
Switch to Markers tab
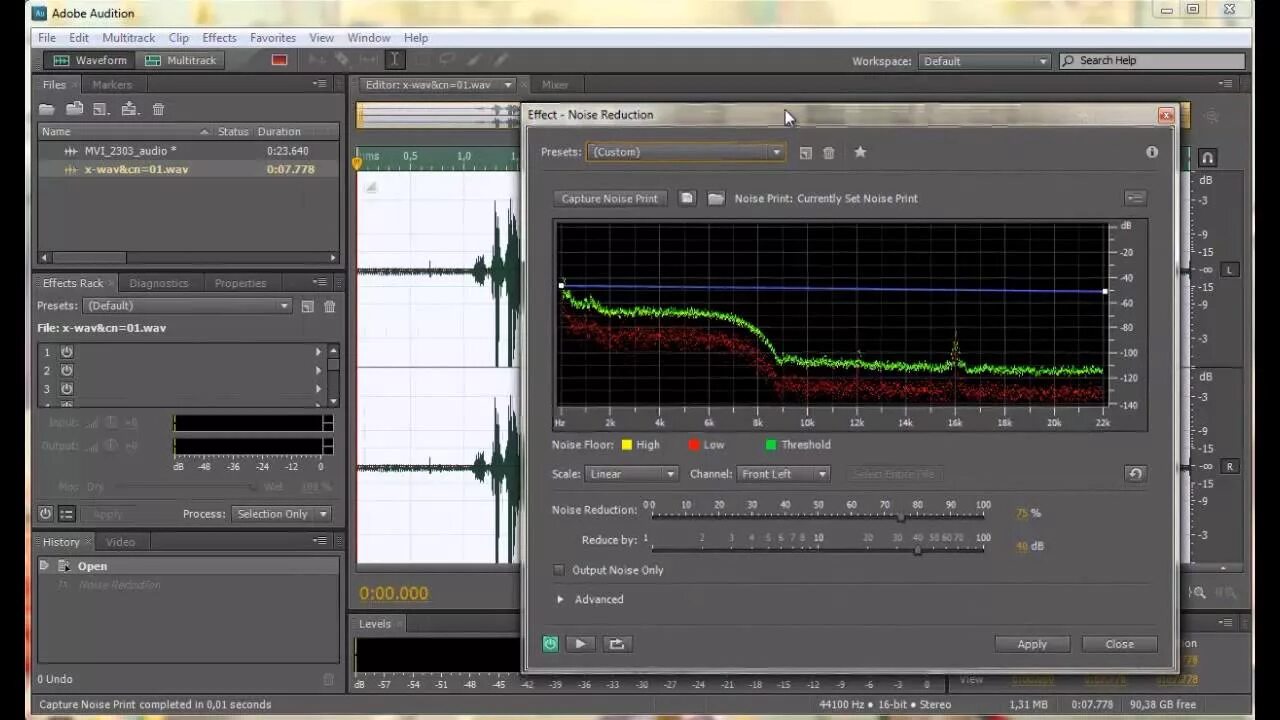click(112, 85)
